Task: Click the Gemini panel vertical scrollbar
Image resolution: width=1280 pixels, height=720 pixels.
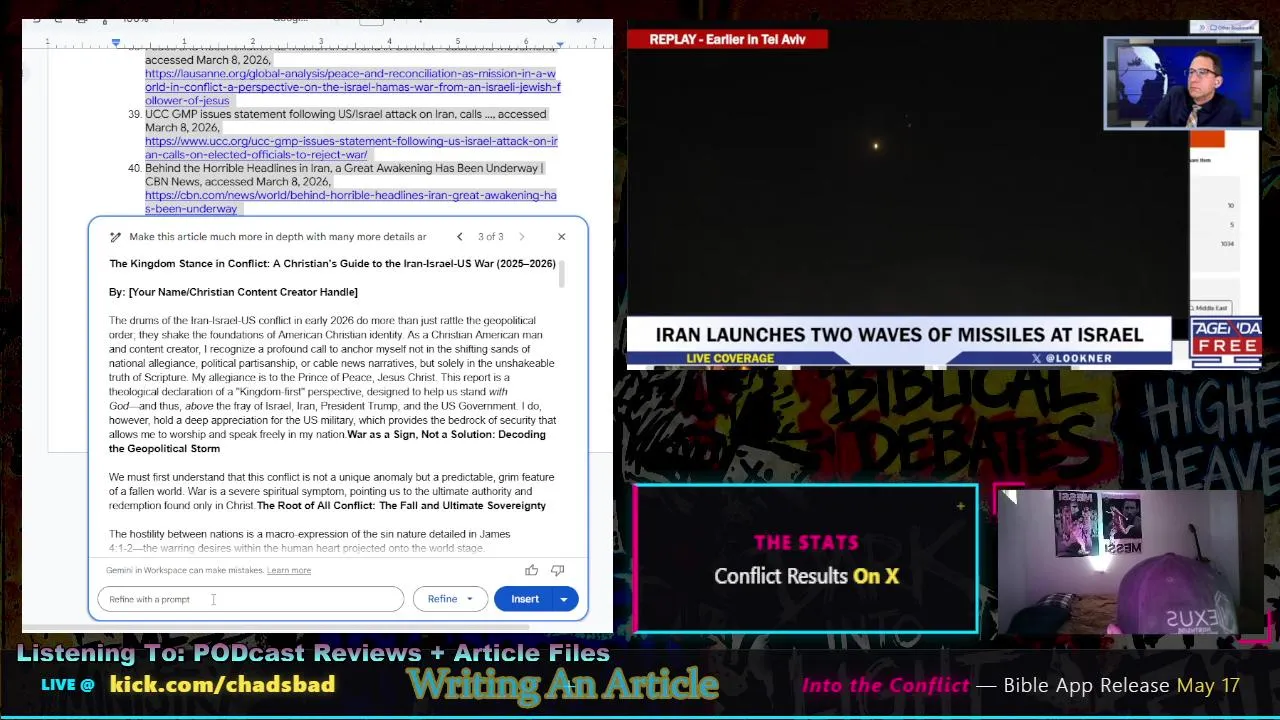Action: coord(563,273)
